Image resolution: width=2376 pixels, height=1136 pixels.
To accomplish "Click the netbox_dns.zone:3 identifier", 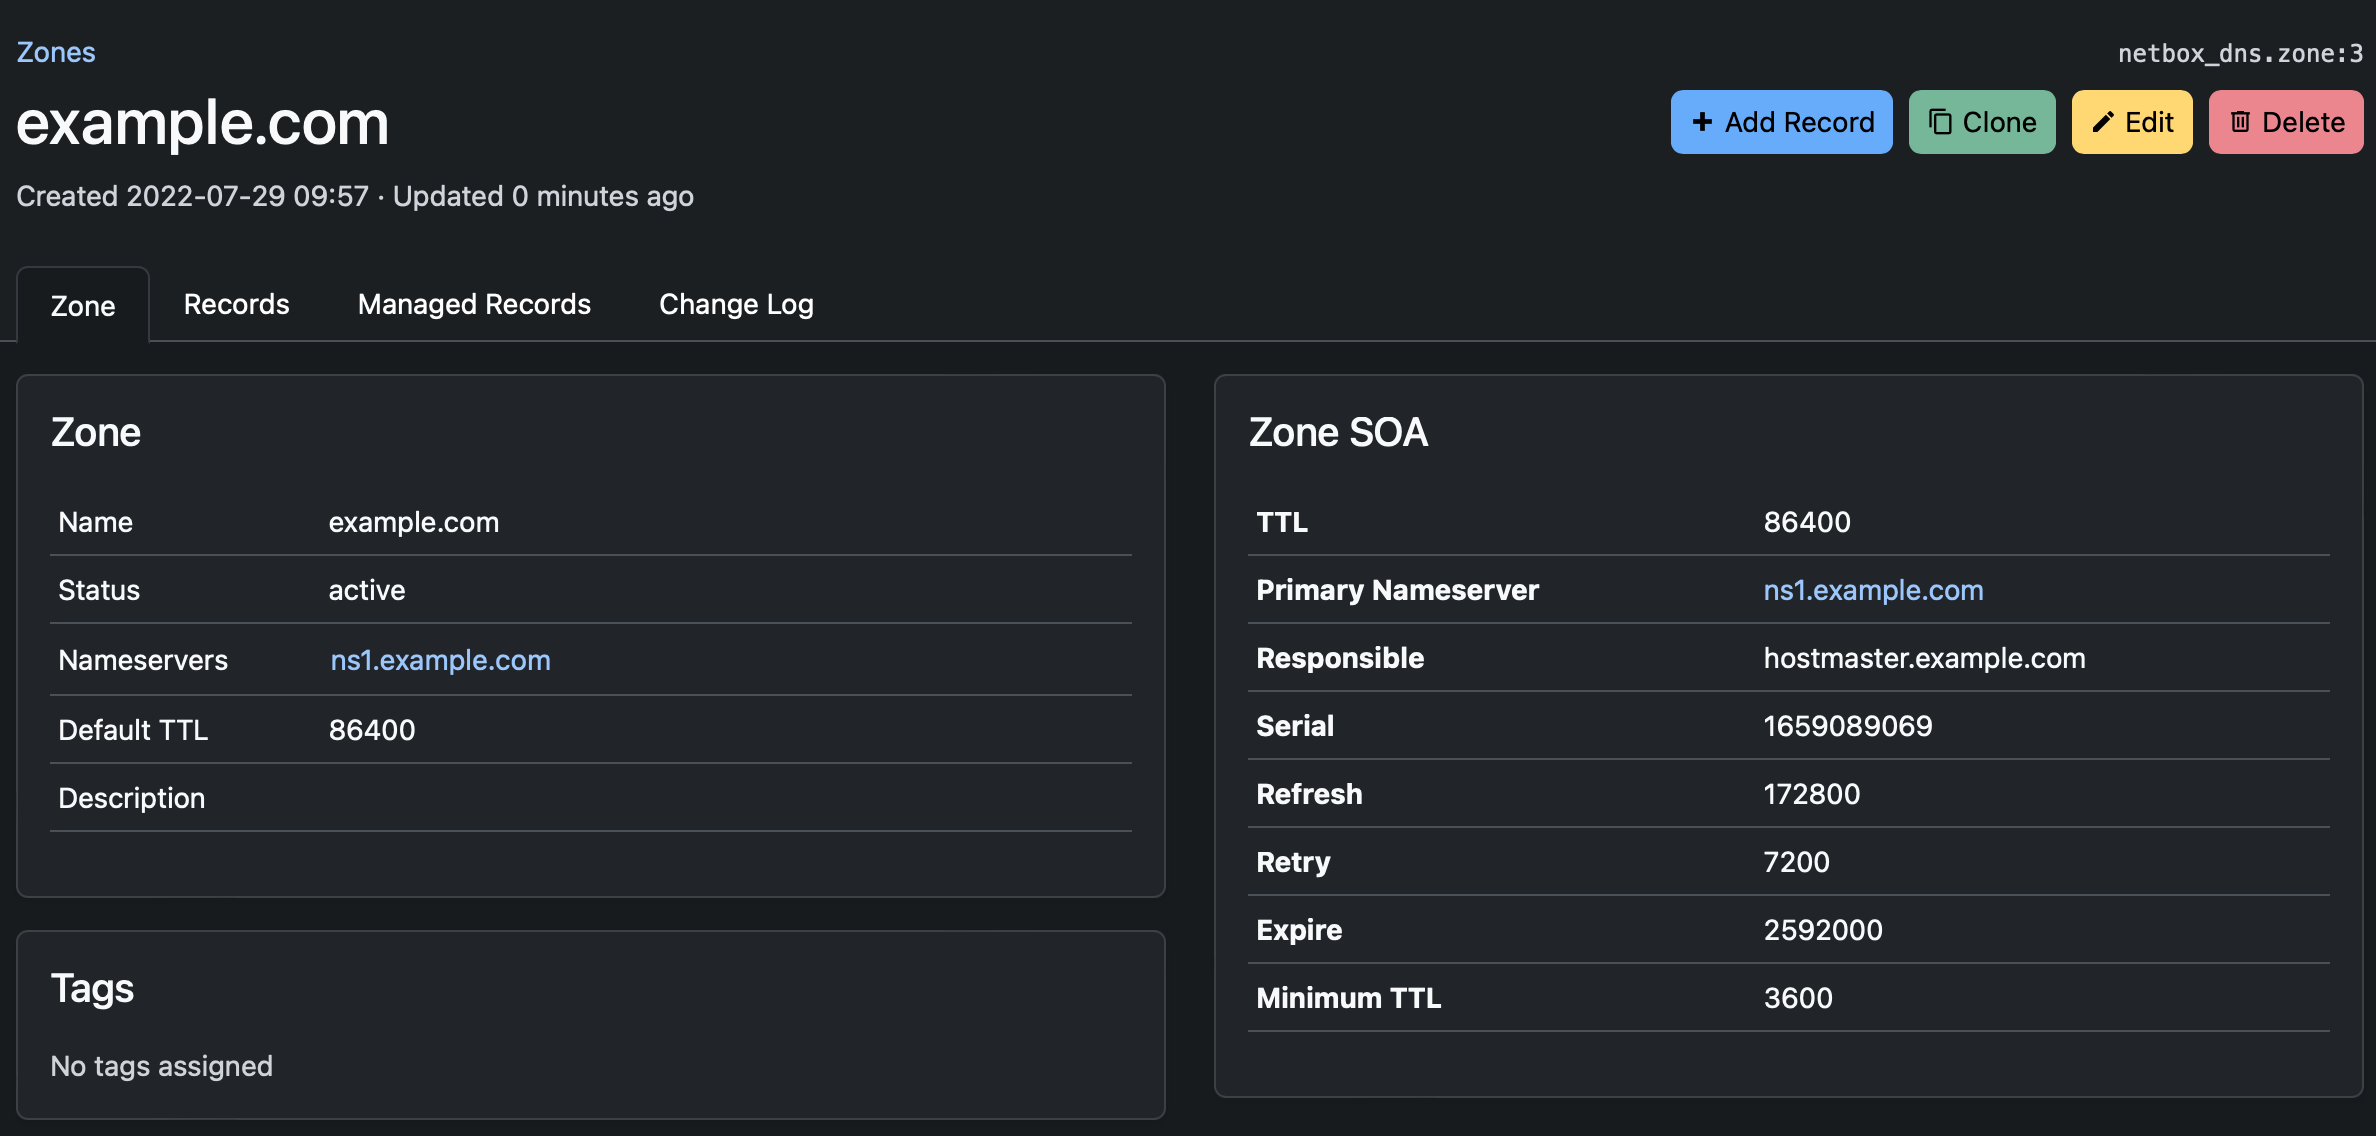I will (x=2240, y=54).
